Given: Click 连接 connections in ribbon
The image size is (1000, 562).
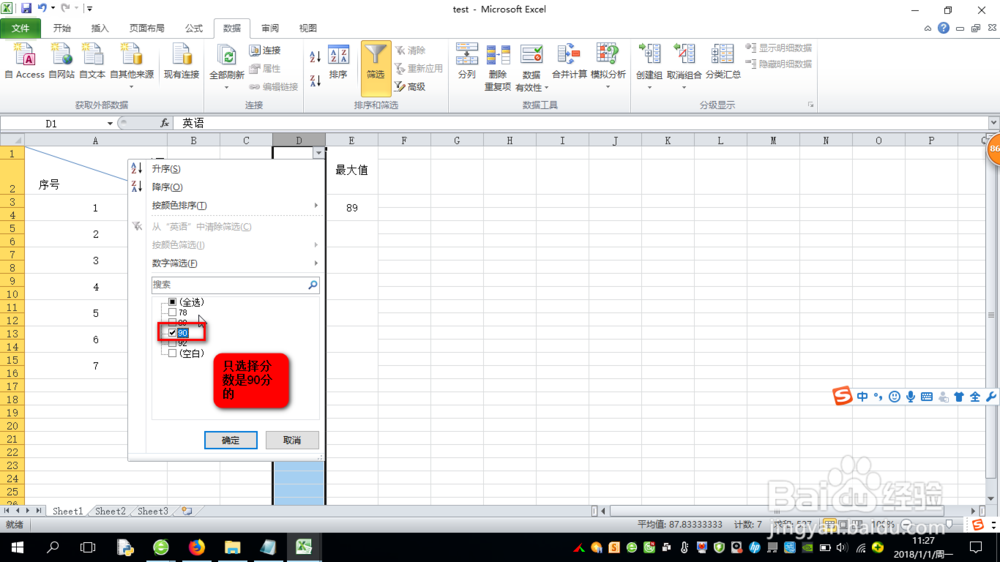Looking at the screenshot, I should (265, 50).
